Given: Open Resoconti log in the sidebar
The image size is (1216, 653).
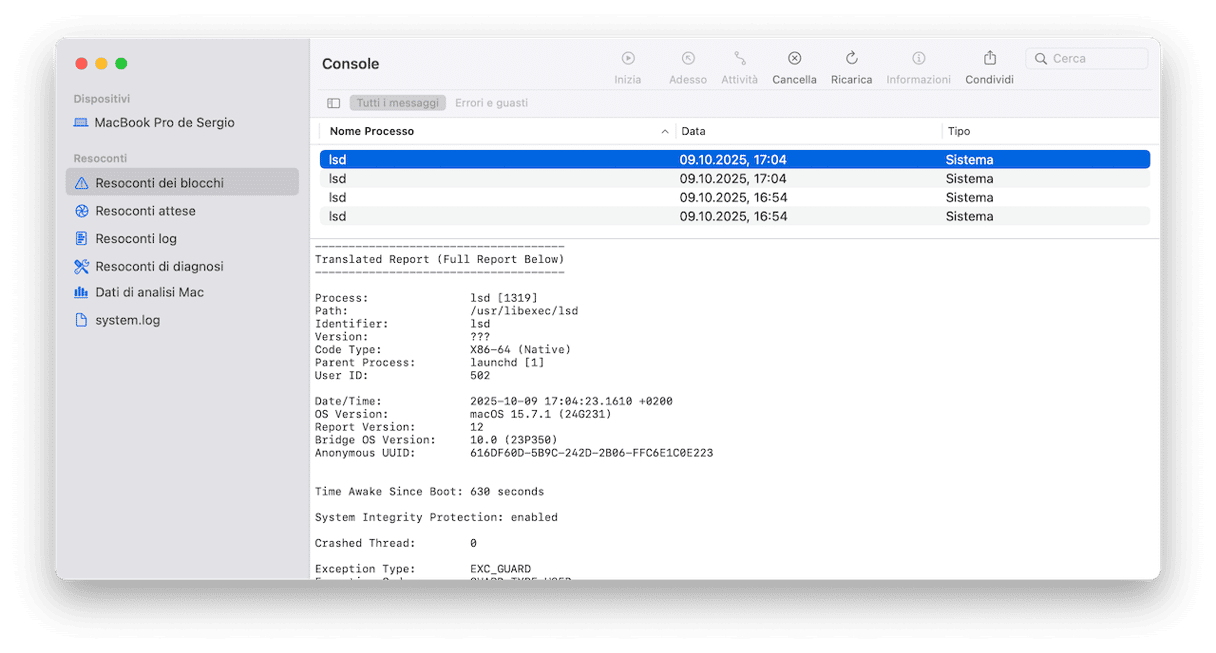Looking at the screenshot, I should click(136, 239).
